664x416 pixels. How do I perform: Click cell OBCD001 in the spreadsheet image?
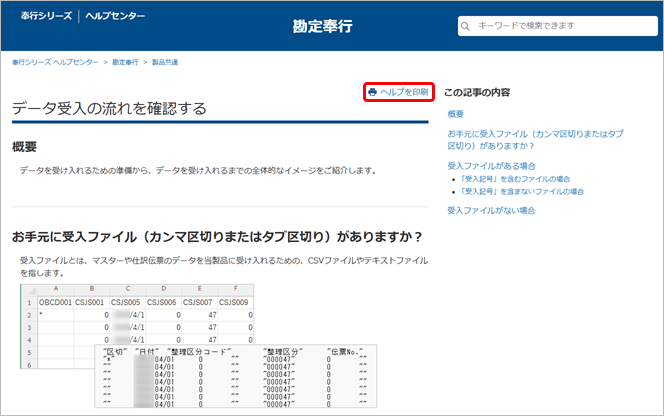pos(55,302)
